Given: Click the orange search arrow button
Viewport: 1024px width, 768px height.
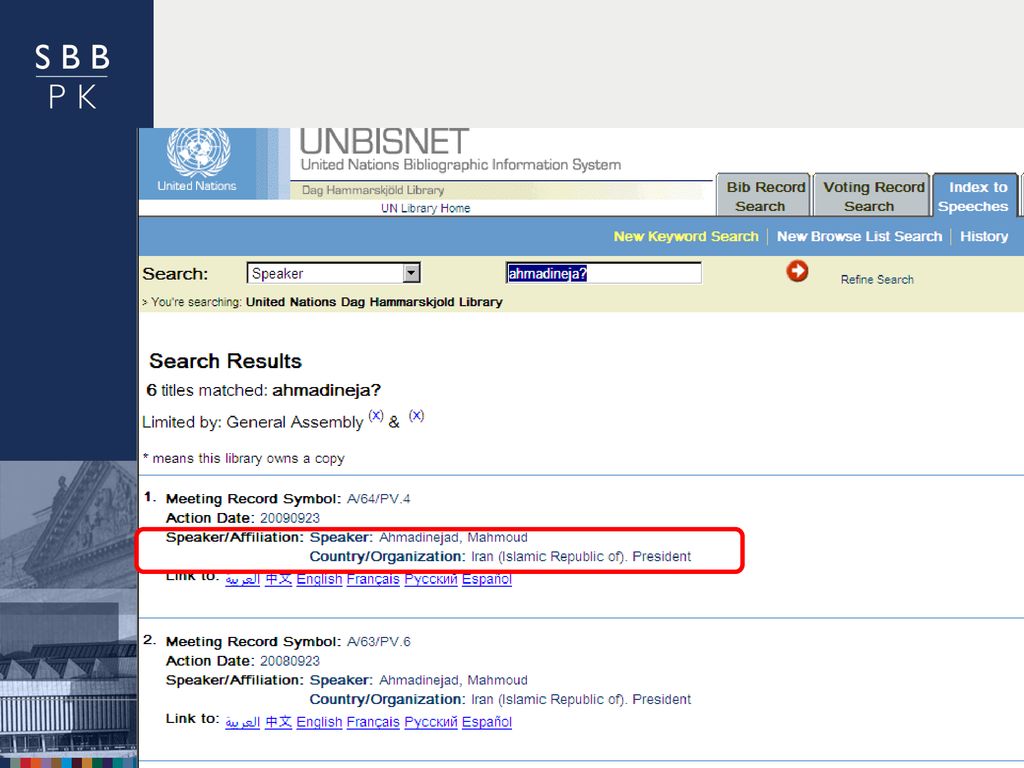Looking at the screenshot, I should [797, 271].
